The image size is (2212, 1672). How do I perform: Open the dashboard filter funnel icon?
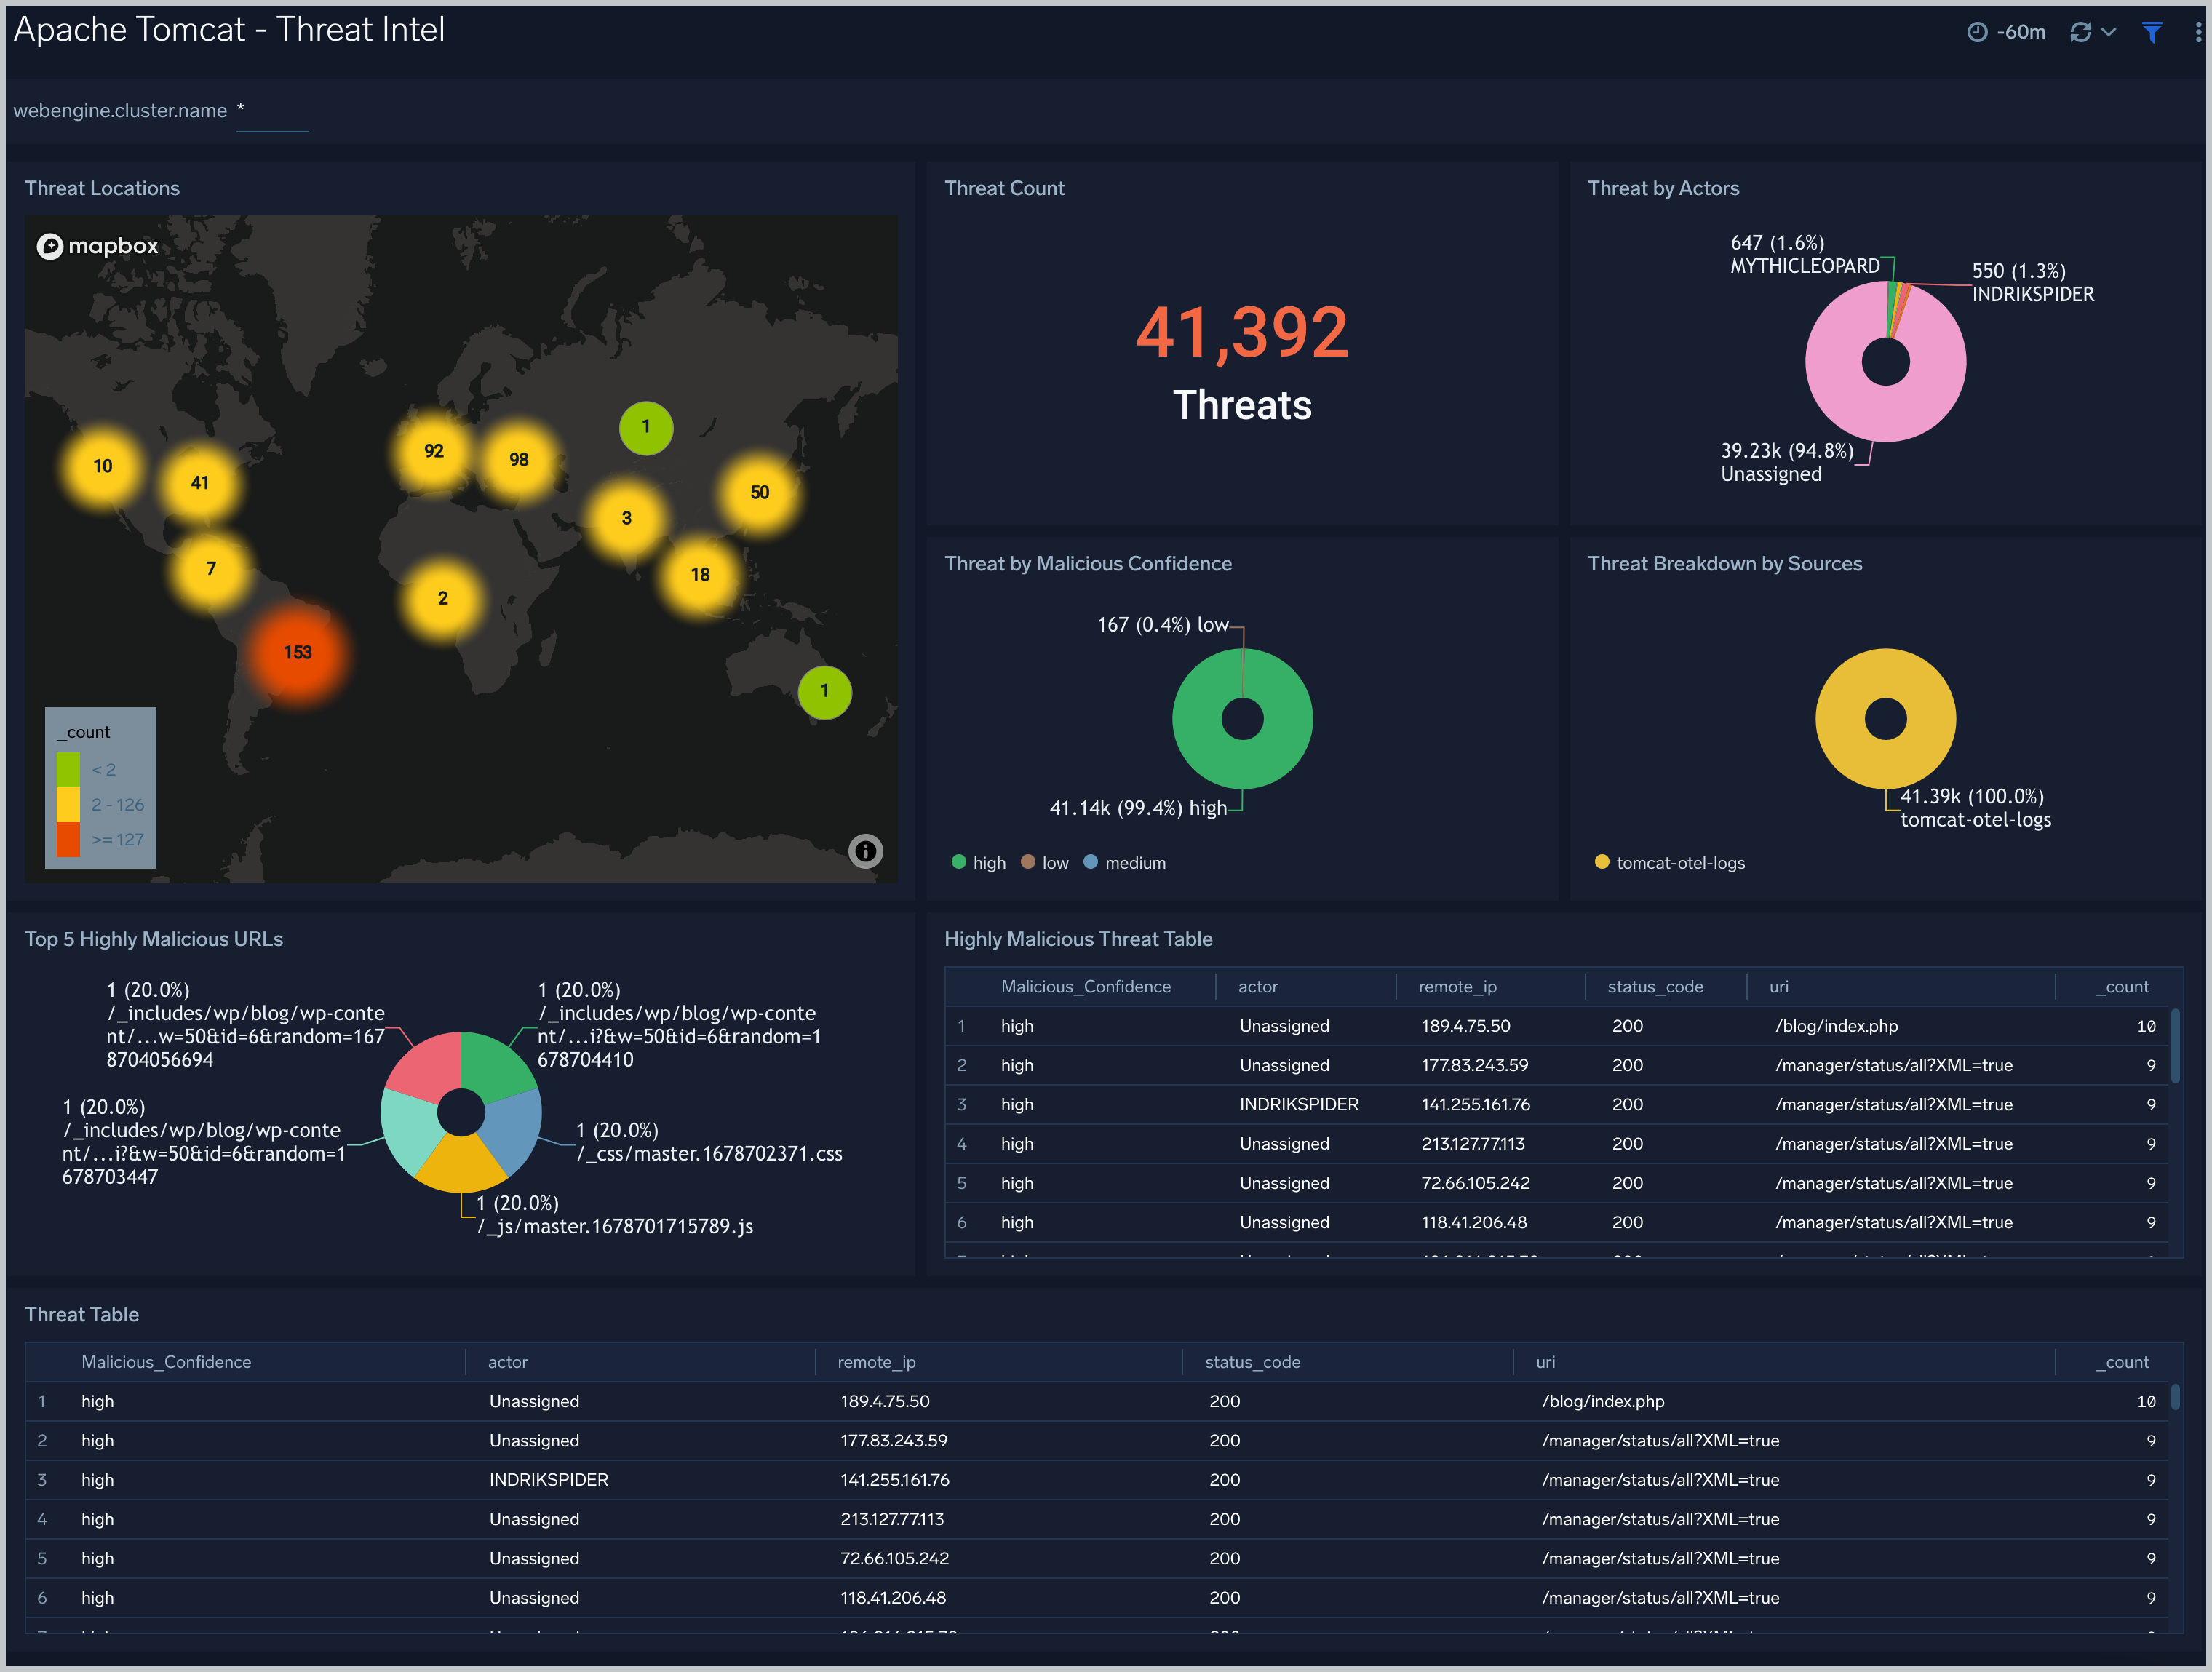click(x=2152, y=32)
